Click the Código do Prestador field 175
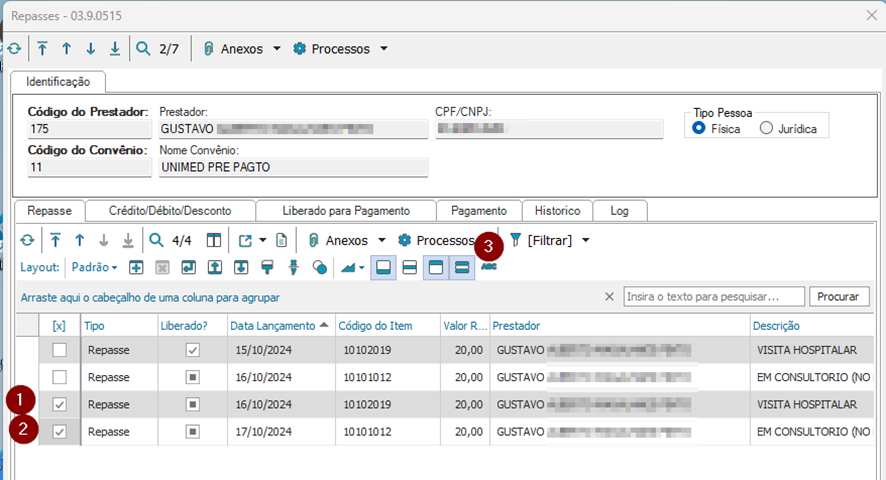 pyautogui.click(x=89, y=129)
